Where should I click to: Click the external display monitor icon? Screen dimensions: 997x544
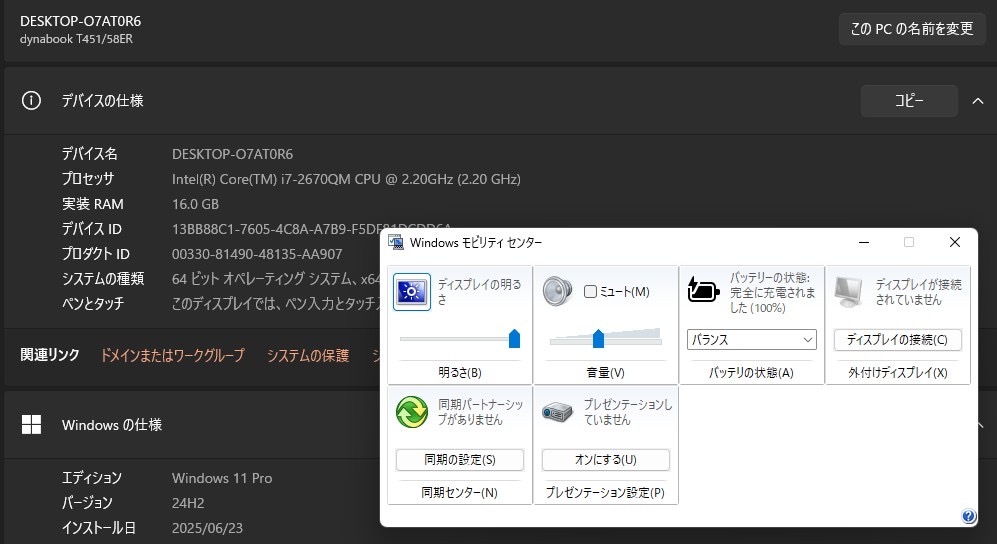849,292
